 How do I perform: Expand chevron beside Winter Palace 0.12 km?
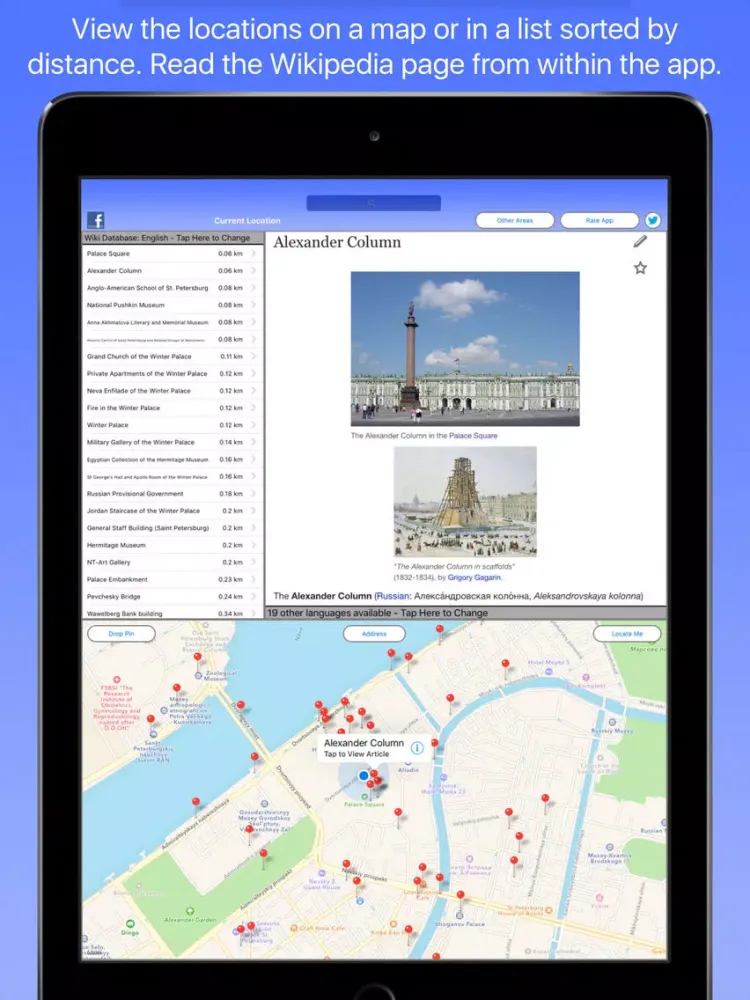[253, 425]
